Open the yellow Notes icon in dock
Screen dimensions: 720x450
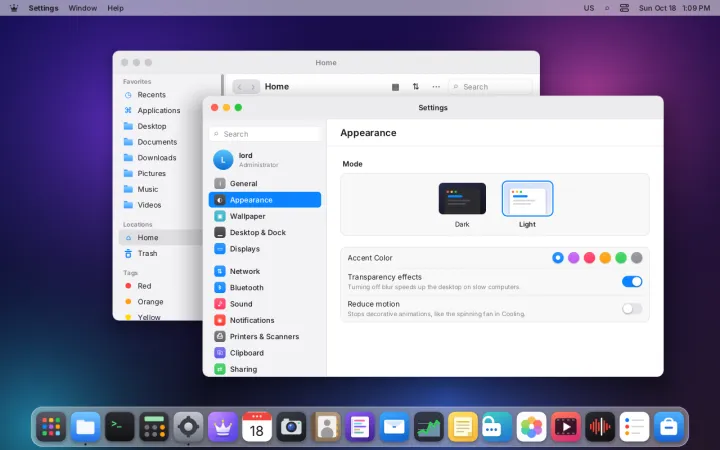[463, 427]
